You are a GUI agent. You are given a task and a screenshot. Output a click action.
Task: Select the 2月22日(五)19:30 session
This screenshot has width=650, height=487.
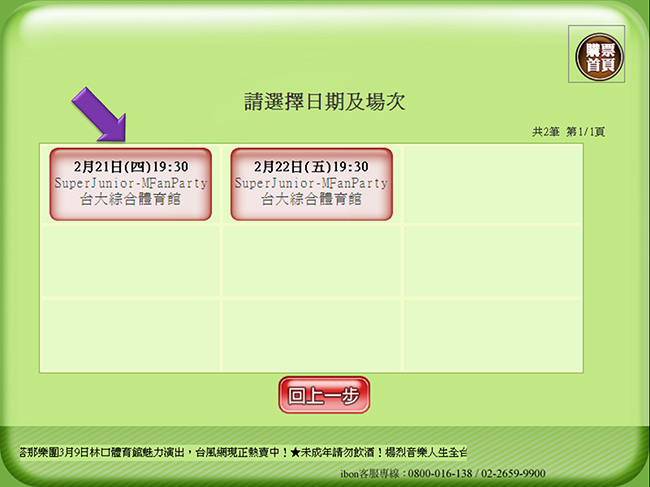311,184
